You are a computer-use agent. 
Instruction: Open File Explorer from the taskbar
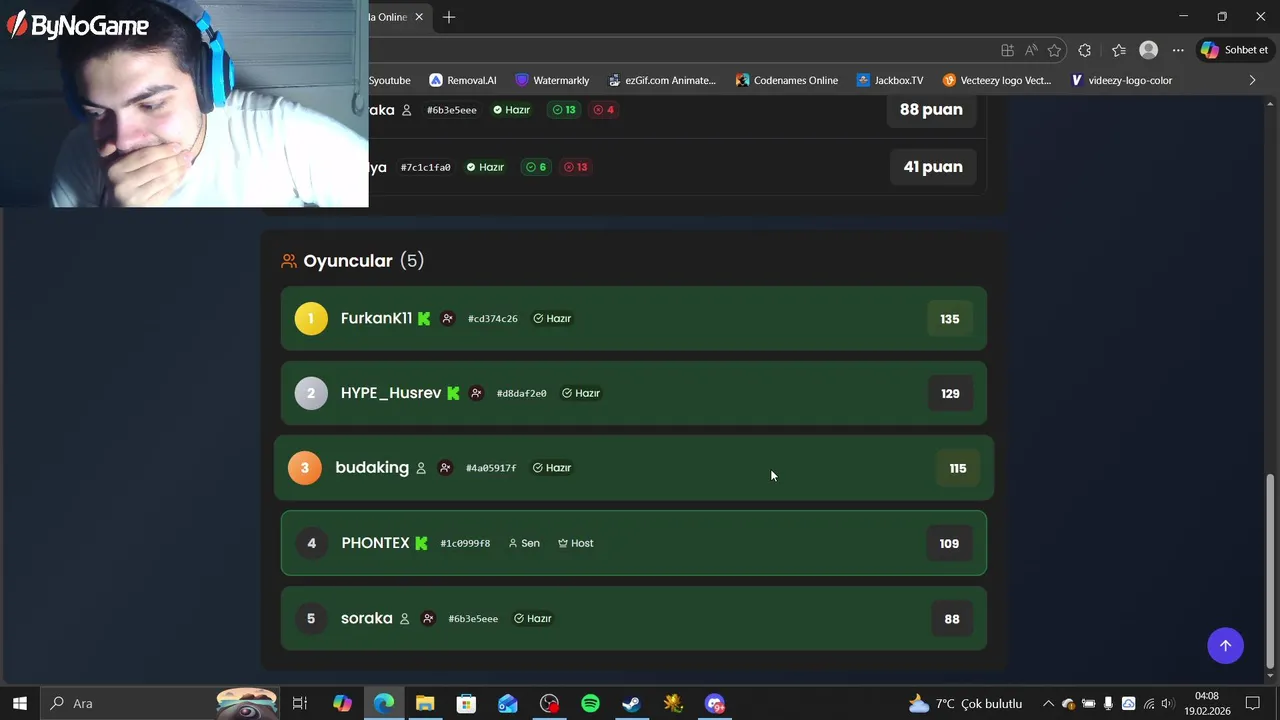click(425, 703)
